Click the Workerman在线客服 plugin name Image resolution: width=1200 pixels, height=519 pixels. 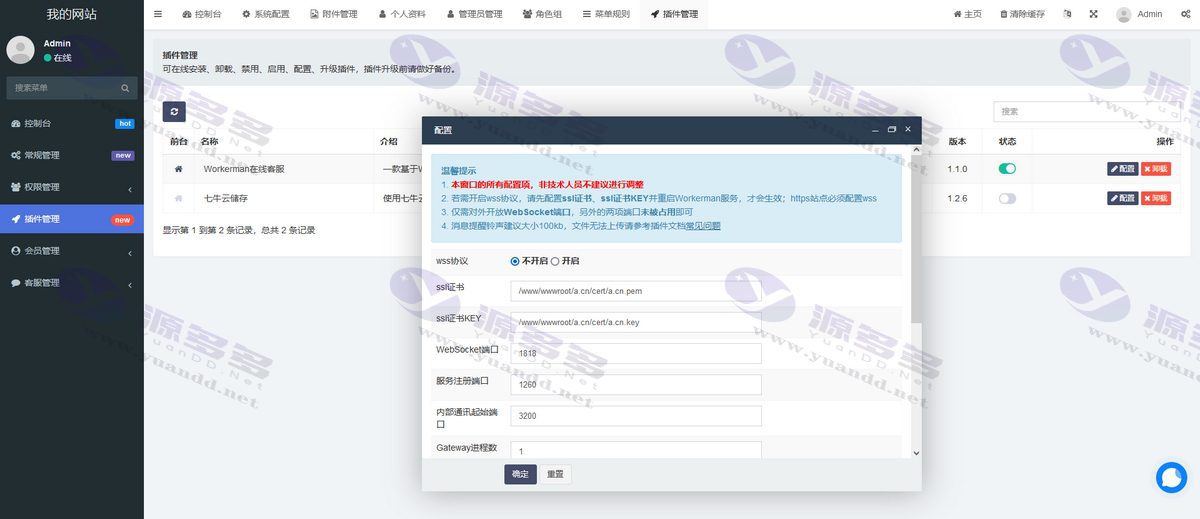point(244,169)
